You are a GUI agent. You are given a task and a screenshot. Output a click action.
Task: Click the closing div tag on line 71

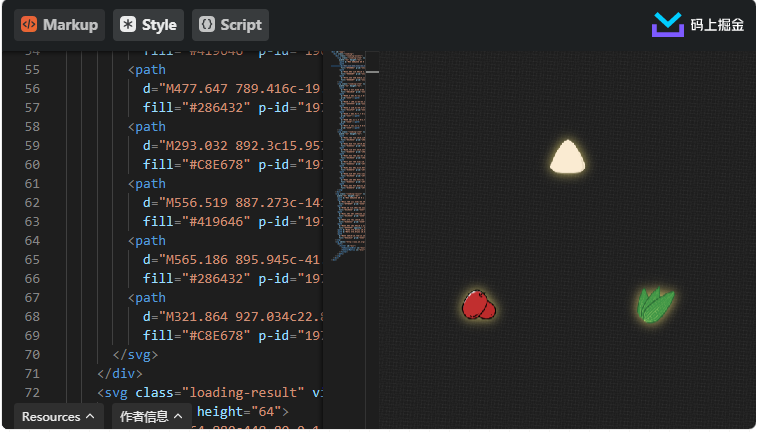(120, 374)
